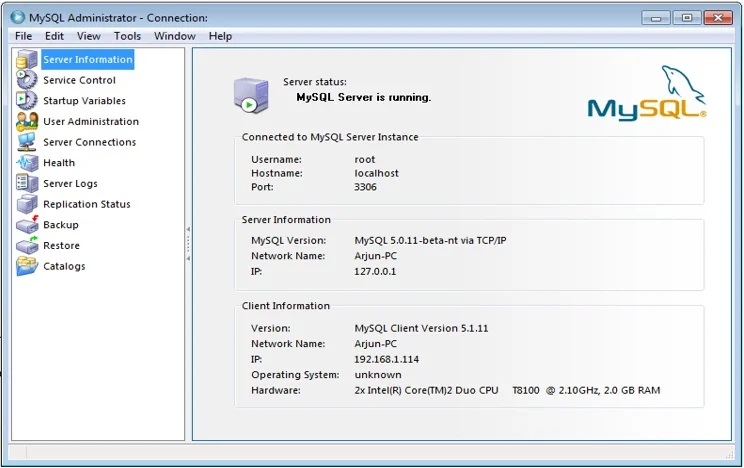Viewport: 744px width, 468px height.
Task: Go to User Administration
Action: [x=91, y=122]
